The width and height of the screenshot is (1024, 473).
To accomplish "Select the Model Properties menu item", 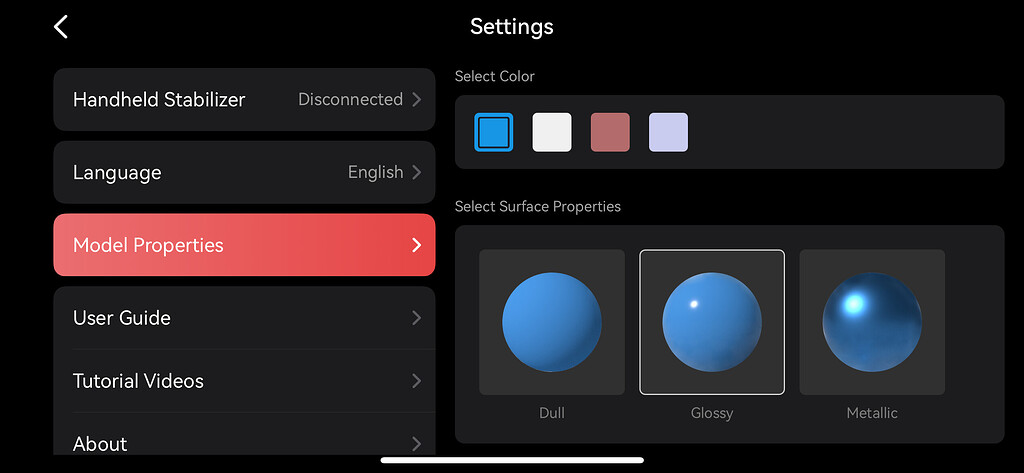I will point(244,245).
